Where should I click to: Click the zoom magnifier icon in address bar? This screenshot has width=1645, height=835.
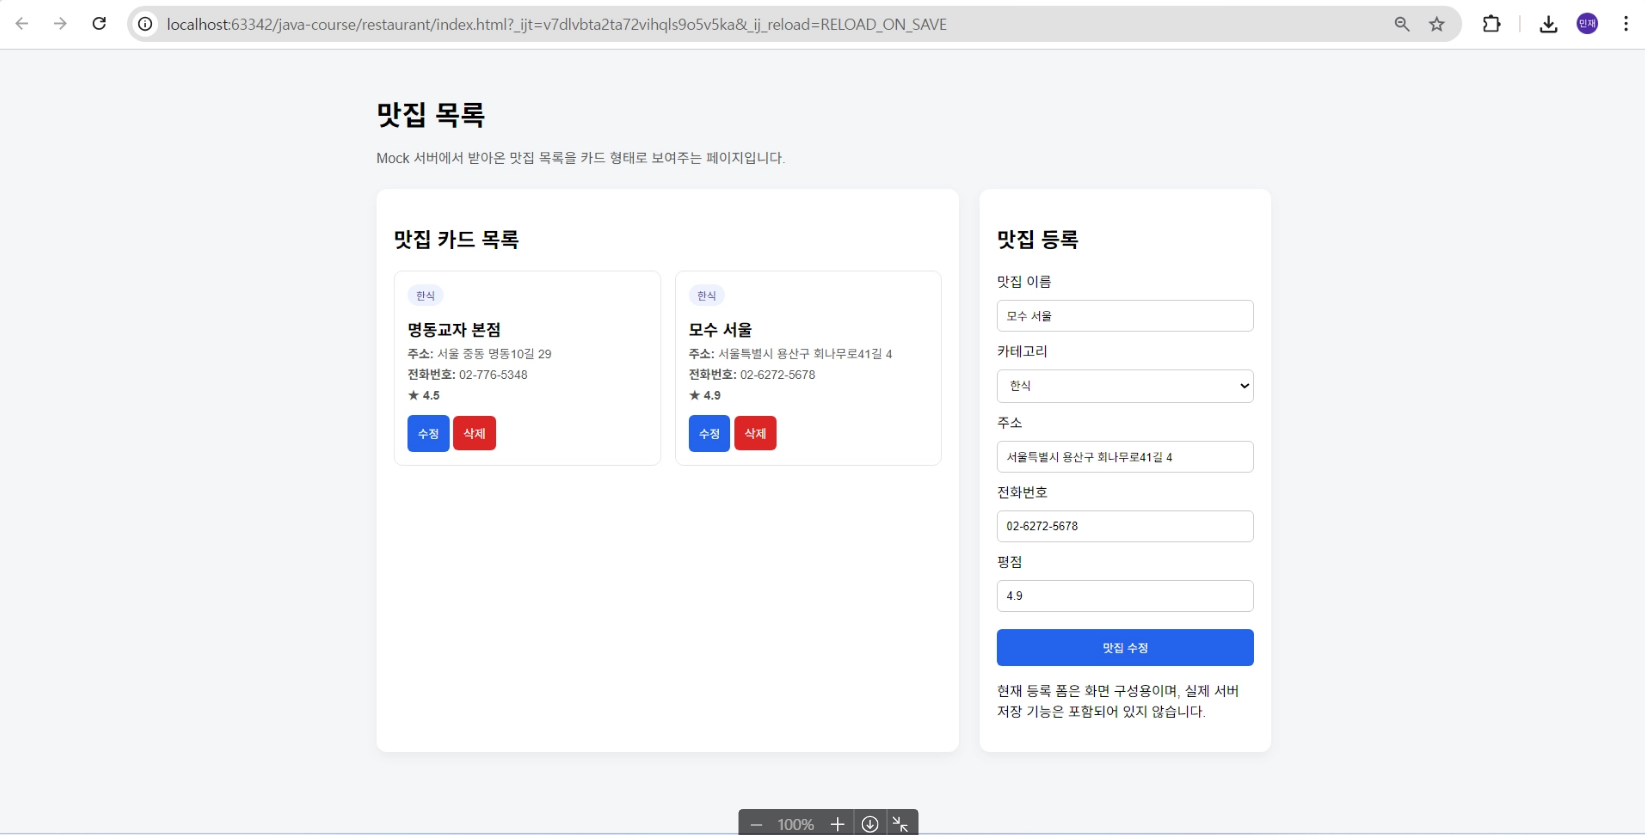pos(1402,24)
